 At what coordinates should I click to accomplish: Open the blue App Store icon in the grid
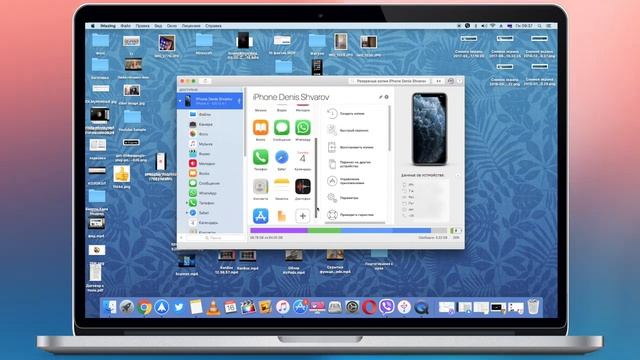[x=260, y=216]
